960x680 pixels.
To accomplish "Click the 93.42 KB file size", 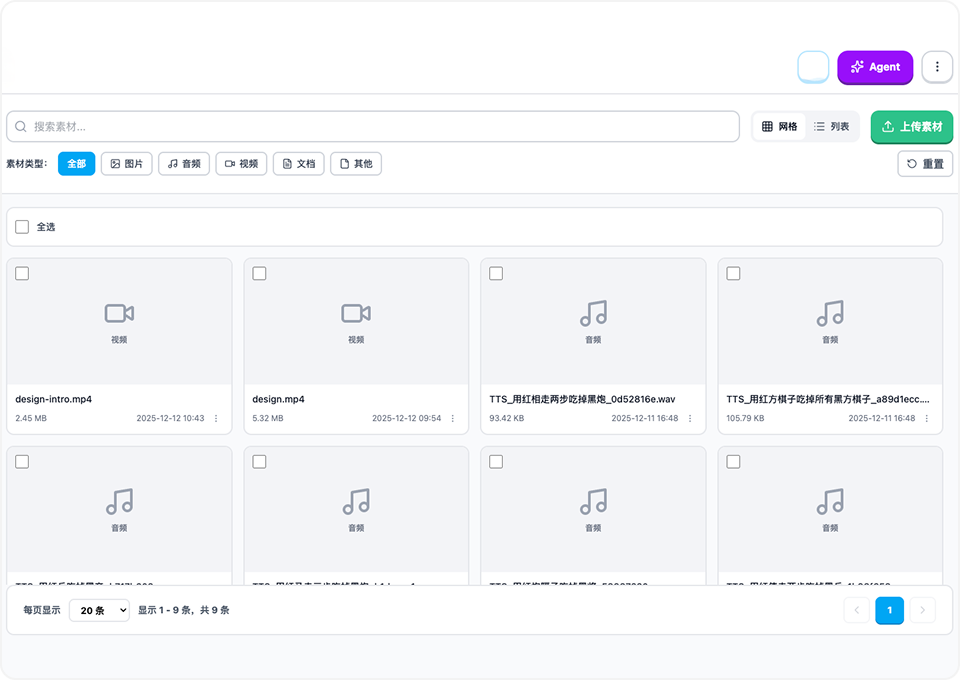I will coord(507,418).
